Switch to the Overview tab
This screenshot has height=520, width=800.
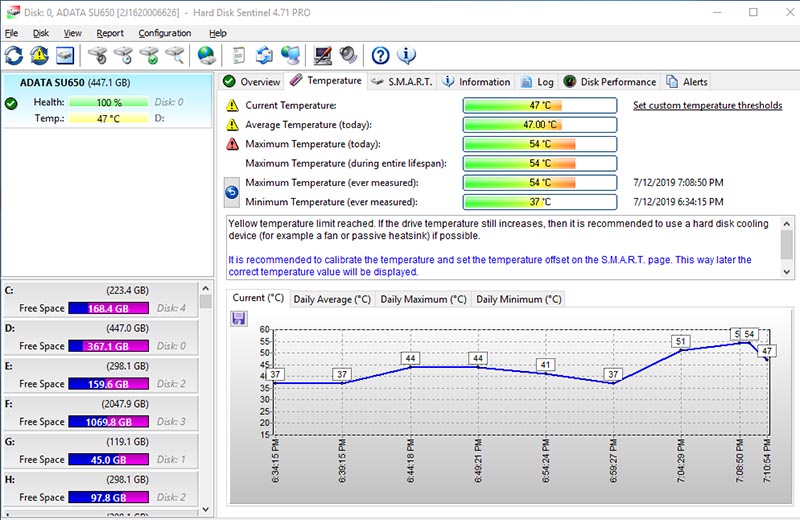point(252,82)
